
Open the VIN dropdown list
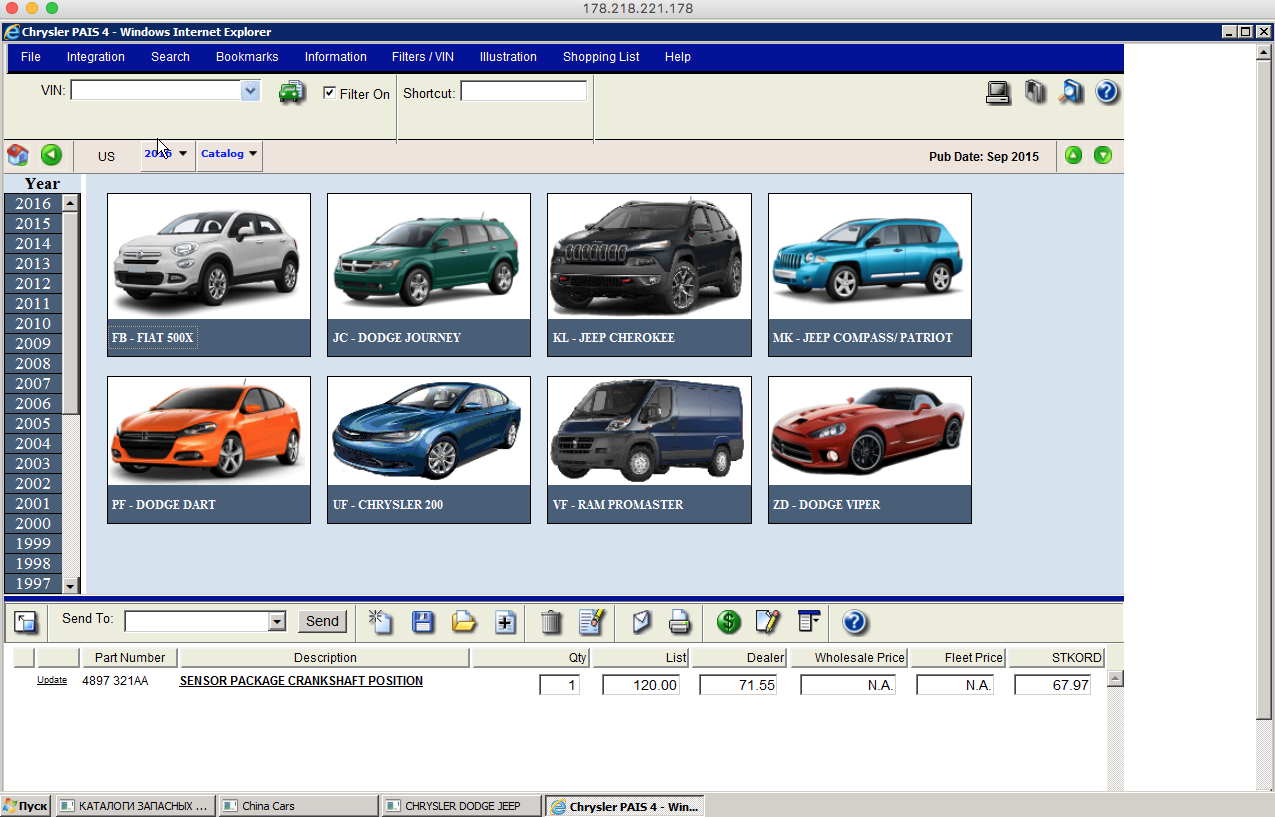pos(250,91)
